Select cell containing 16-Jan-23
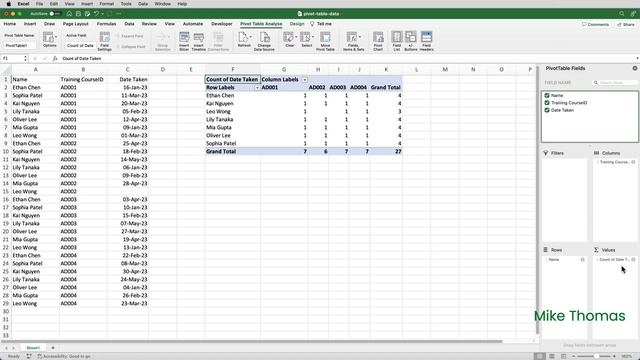Viewport: 640px width, 360px height. tap(127, 87)
